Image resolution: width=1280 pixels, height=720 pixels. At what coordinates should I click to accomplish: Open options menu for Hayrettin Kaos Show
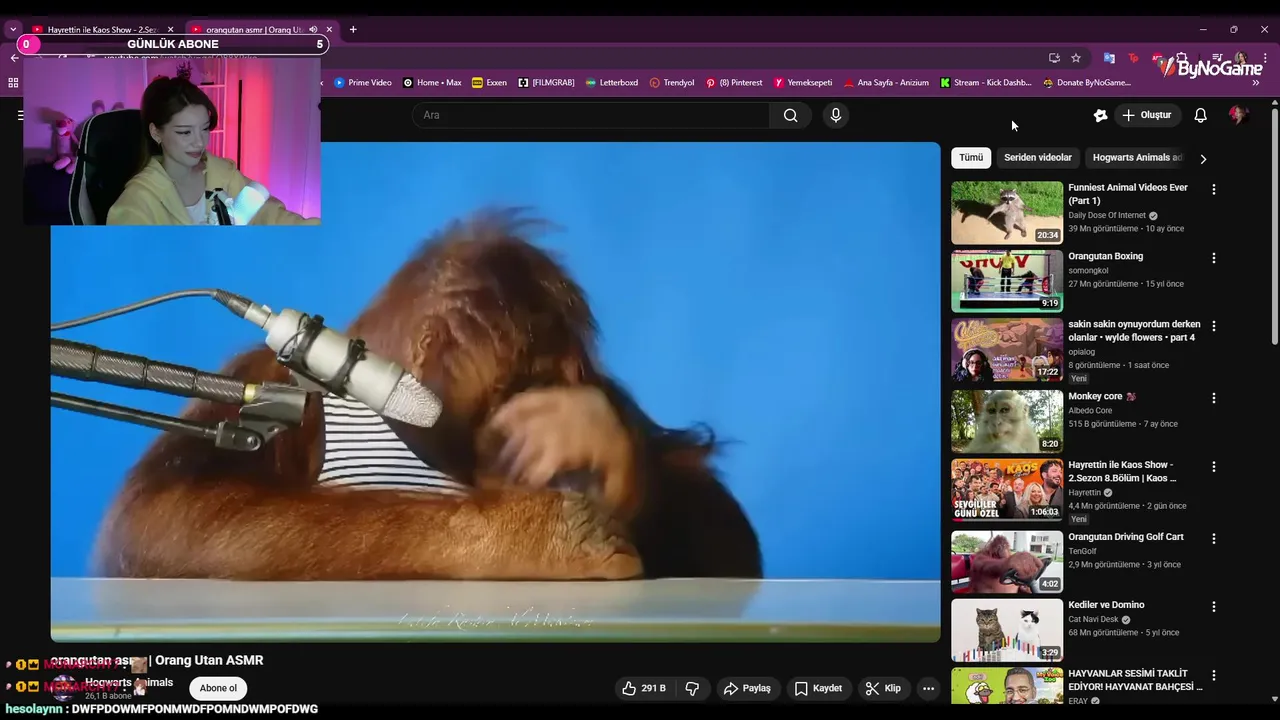1214,467
